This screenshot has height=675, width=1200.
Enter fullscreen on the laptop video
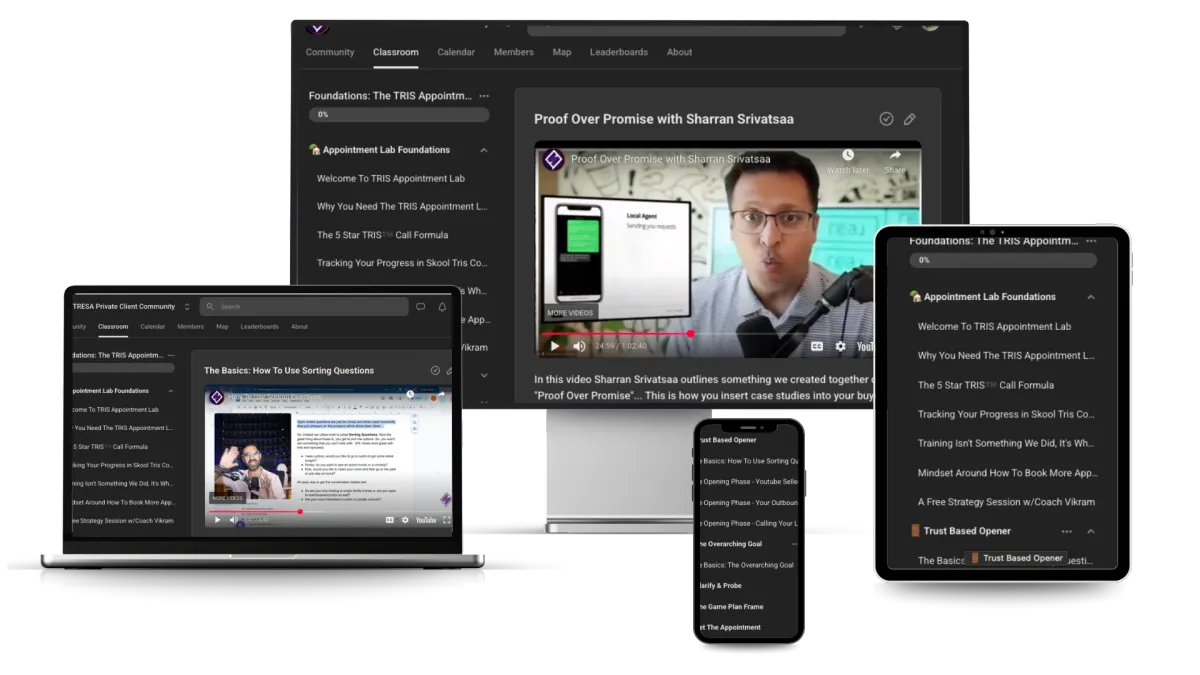point(447,520)
